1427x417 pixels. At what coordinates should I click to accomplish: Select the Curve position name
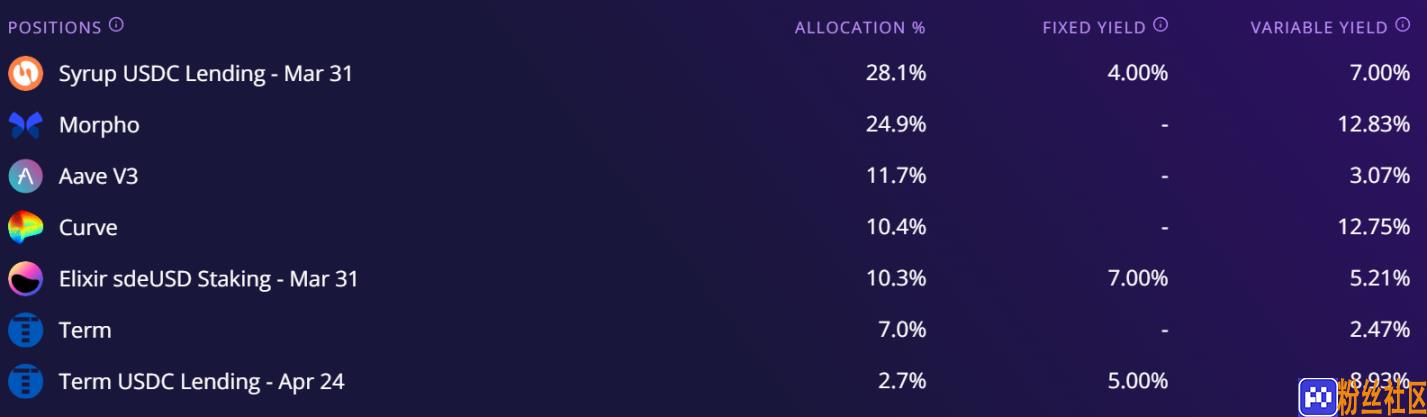click(x=88, y=228)
